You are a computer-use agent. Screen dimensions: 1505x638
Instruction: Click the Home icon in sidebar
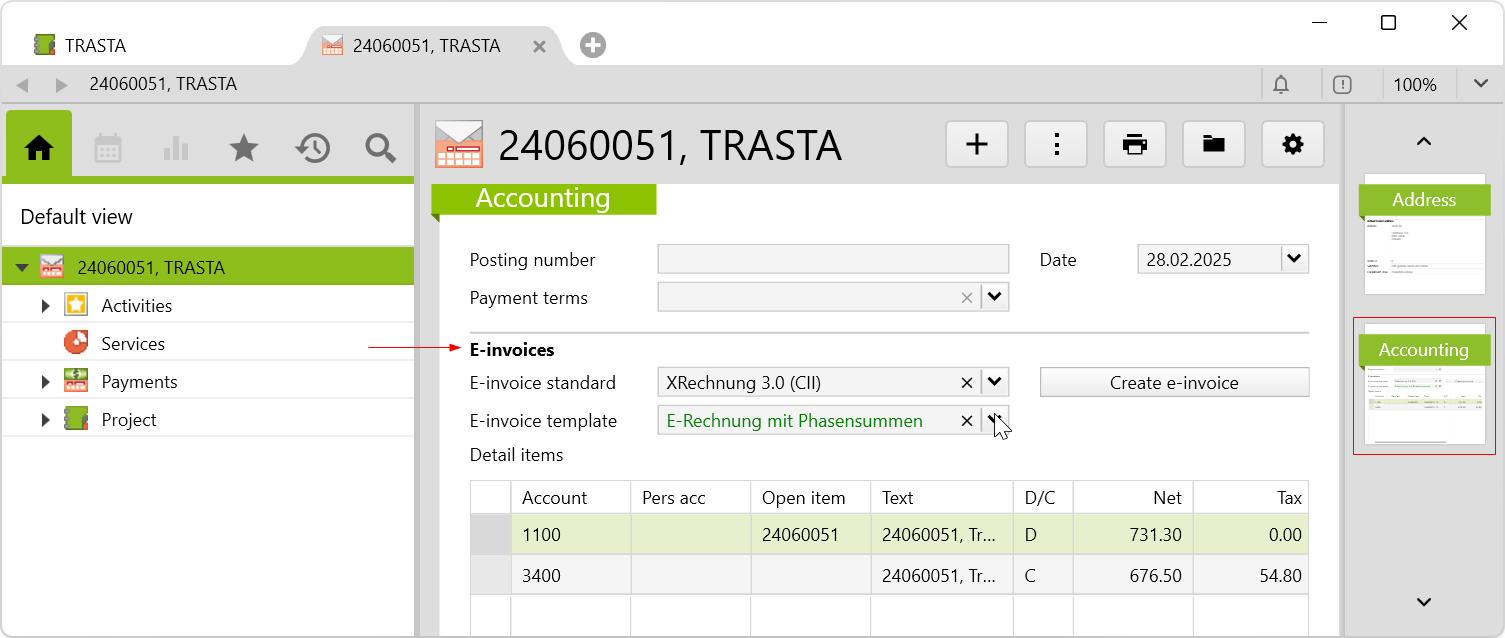pos(39,148)
